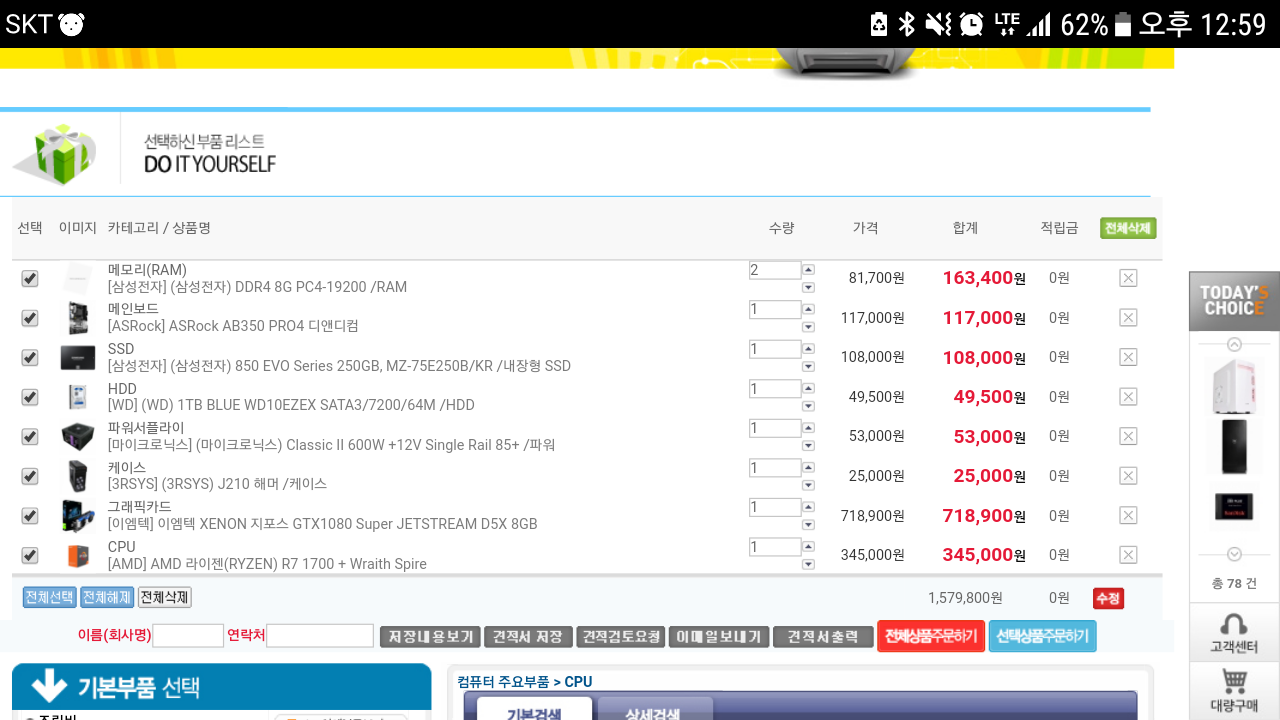Viewport: 1280px width, 720px height.
Task: Click the 이메일보내기 button
Action: click(719, 636)
